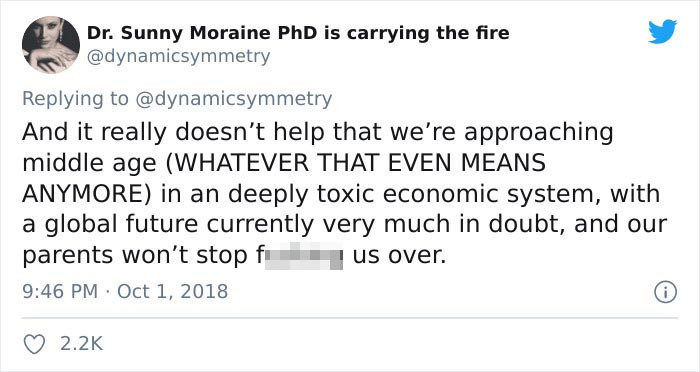Click 'PhD' in the author's display name
The height and width of the screenshot is (372, 700).
(296, 33)
